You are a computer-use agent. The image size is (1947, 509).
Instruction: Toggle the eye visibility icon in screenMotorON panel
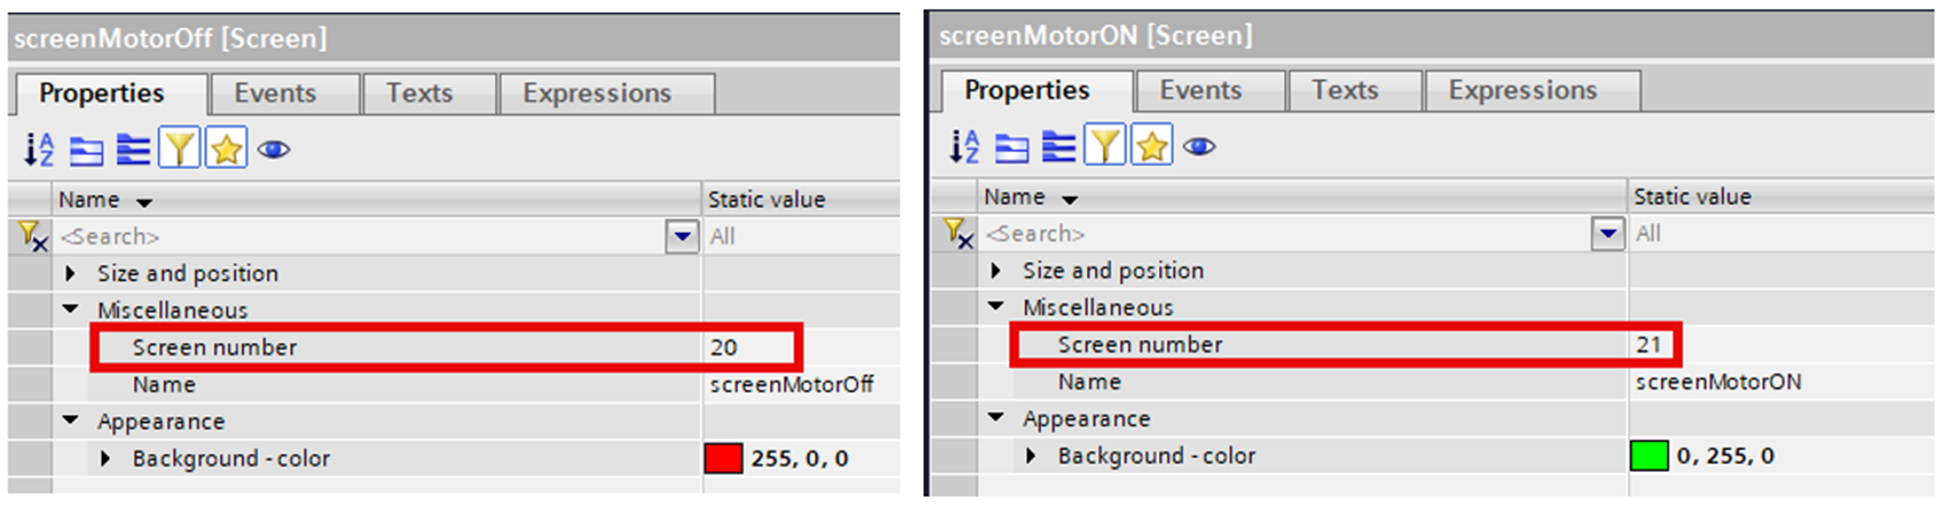pyautogui.click(x=1199, y=147)
